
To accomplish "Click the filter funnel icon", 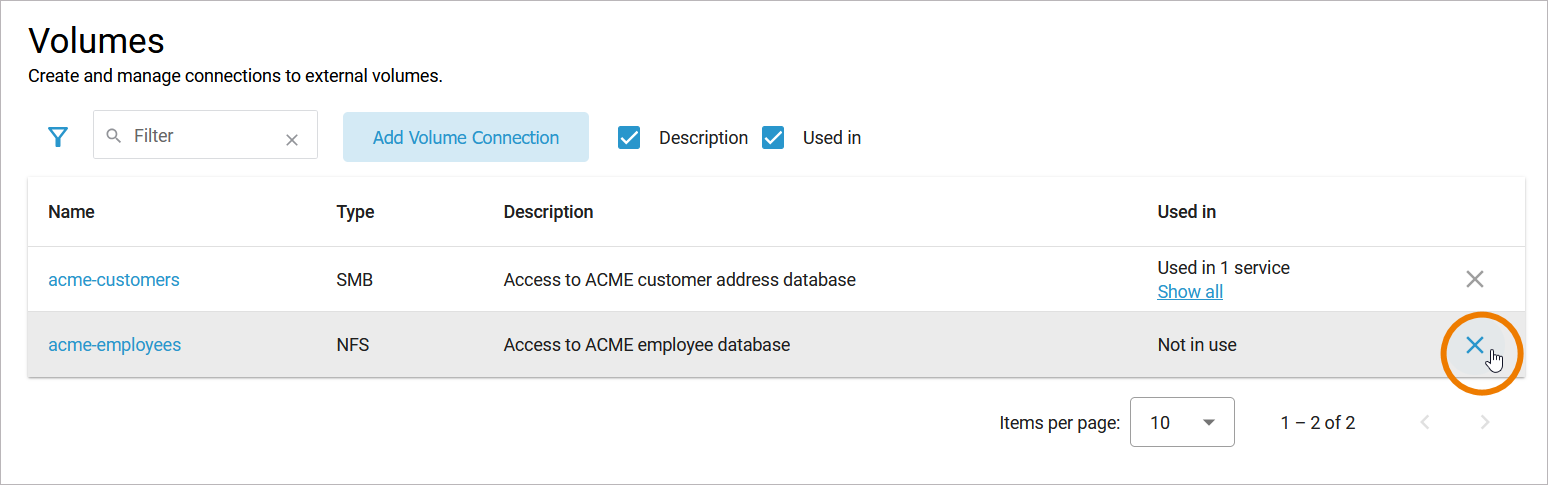I will point(58,137).
